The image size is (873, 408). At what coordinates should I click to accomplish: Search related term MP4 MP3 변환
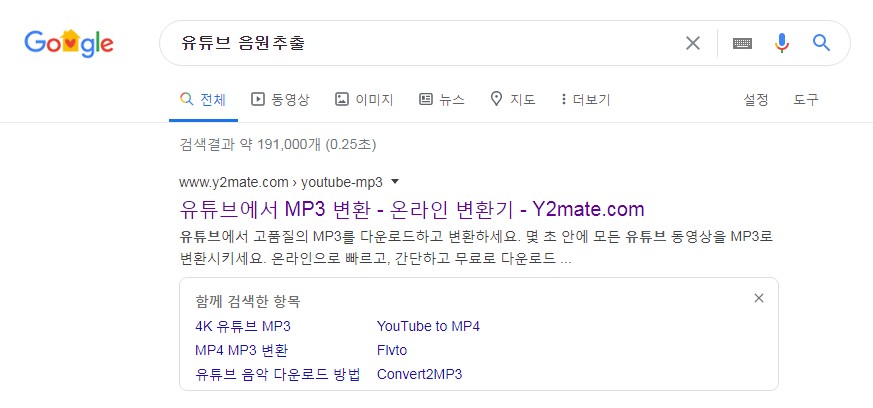pos(242,350)
